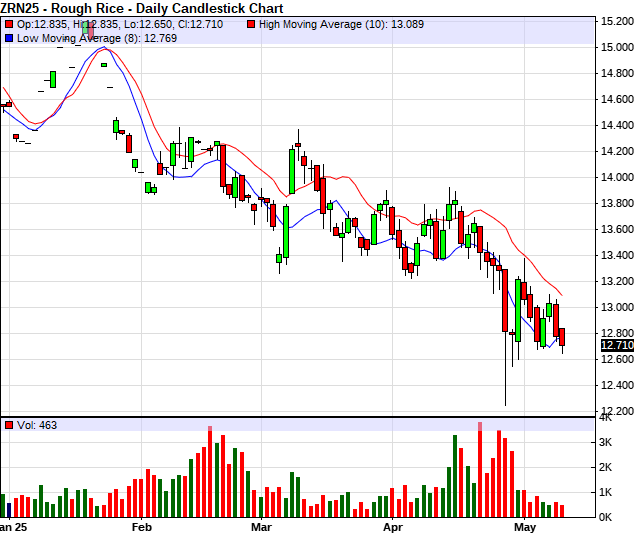Click the 2K volume axis label
This screenshot has height=536, width=640.
pyautogui.click(x=605, y=467)
